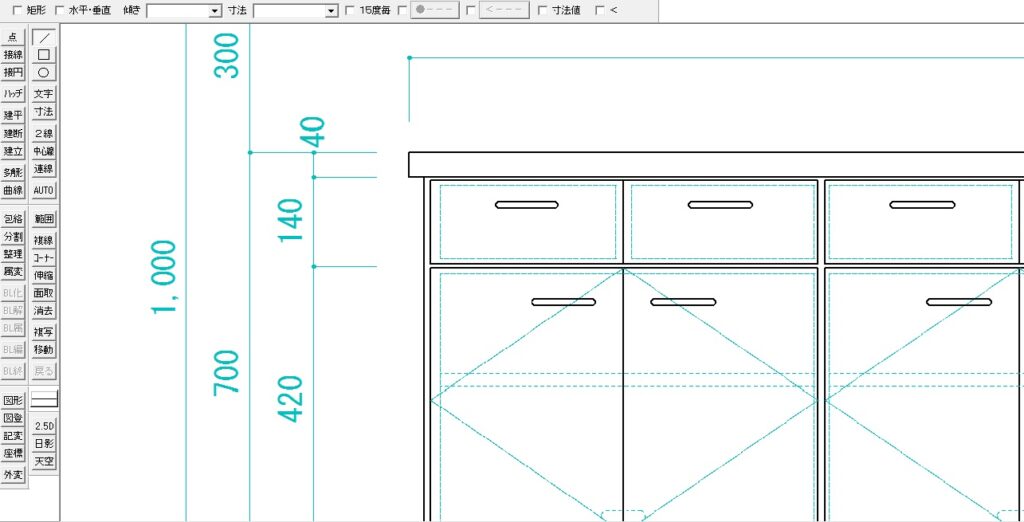
Task: Open the 傾き angle dropdown
Action: tap(215, 11)
